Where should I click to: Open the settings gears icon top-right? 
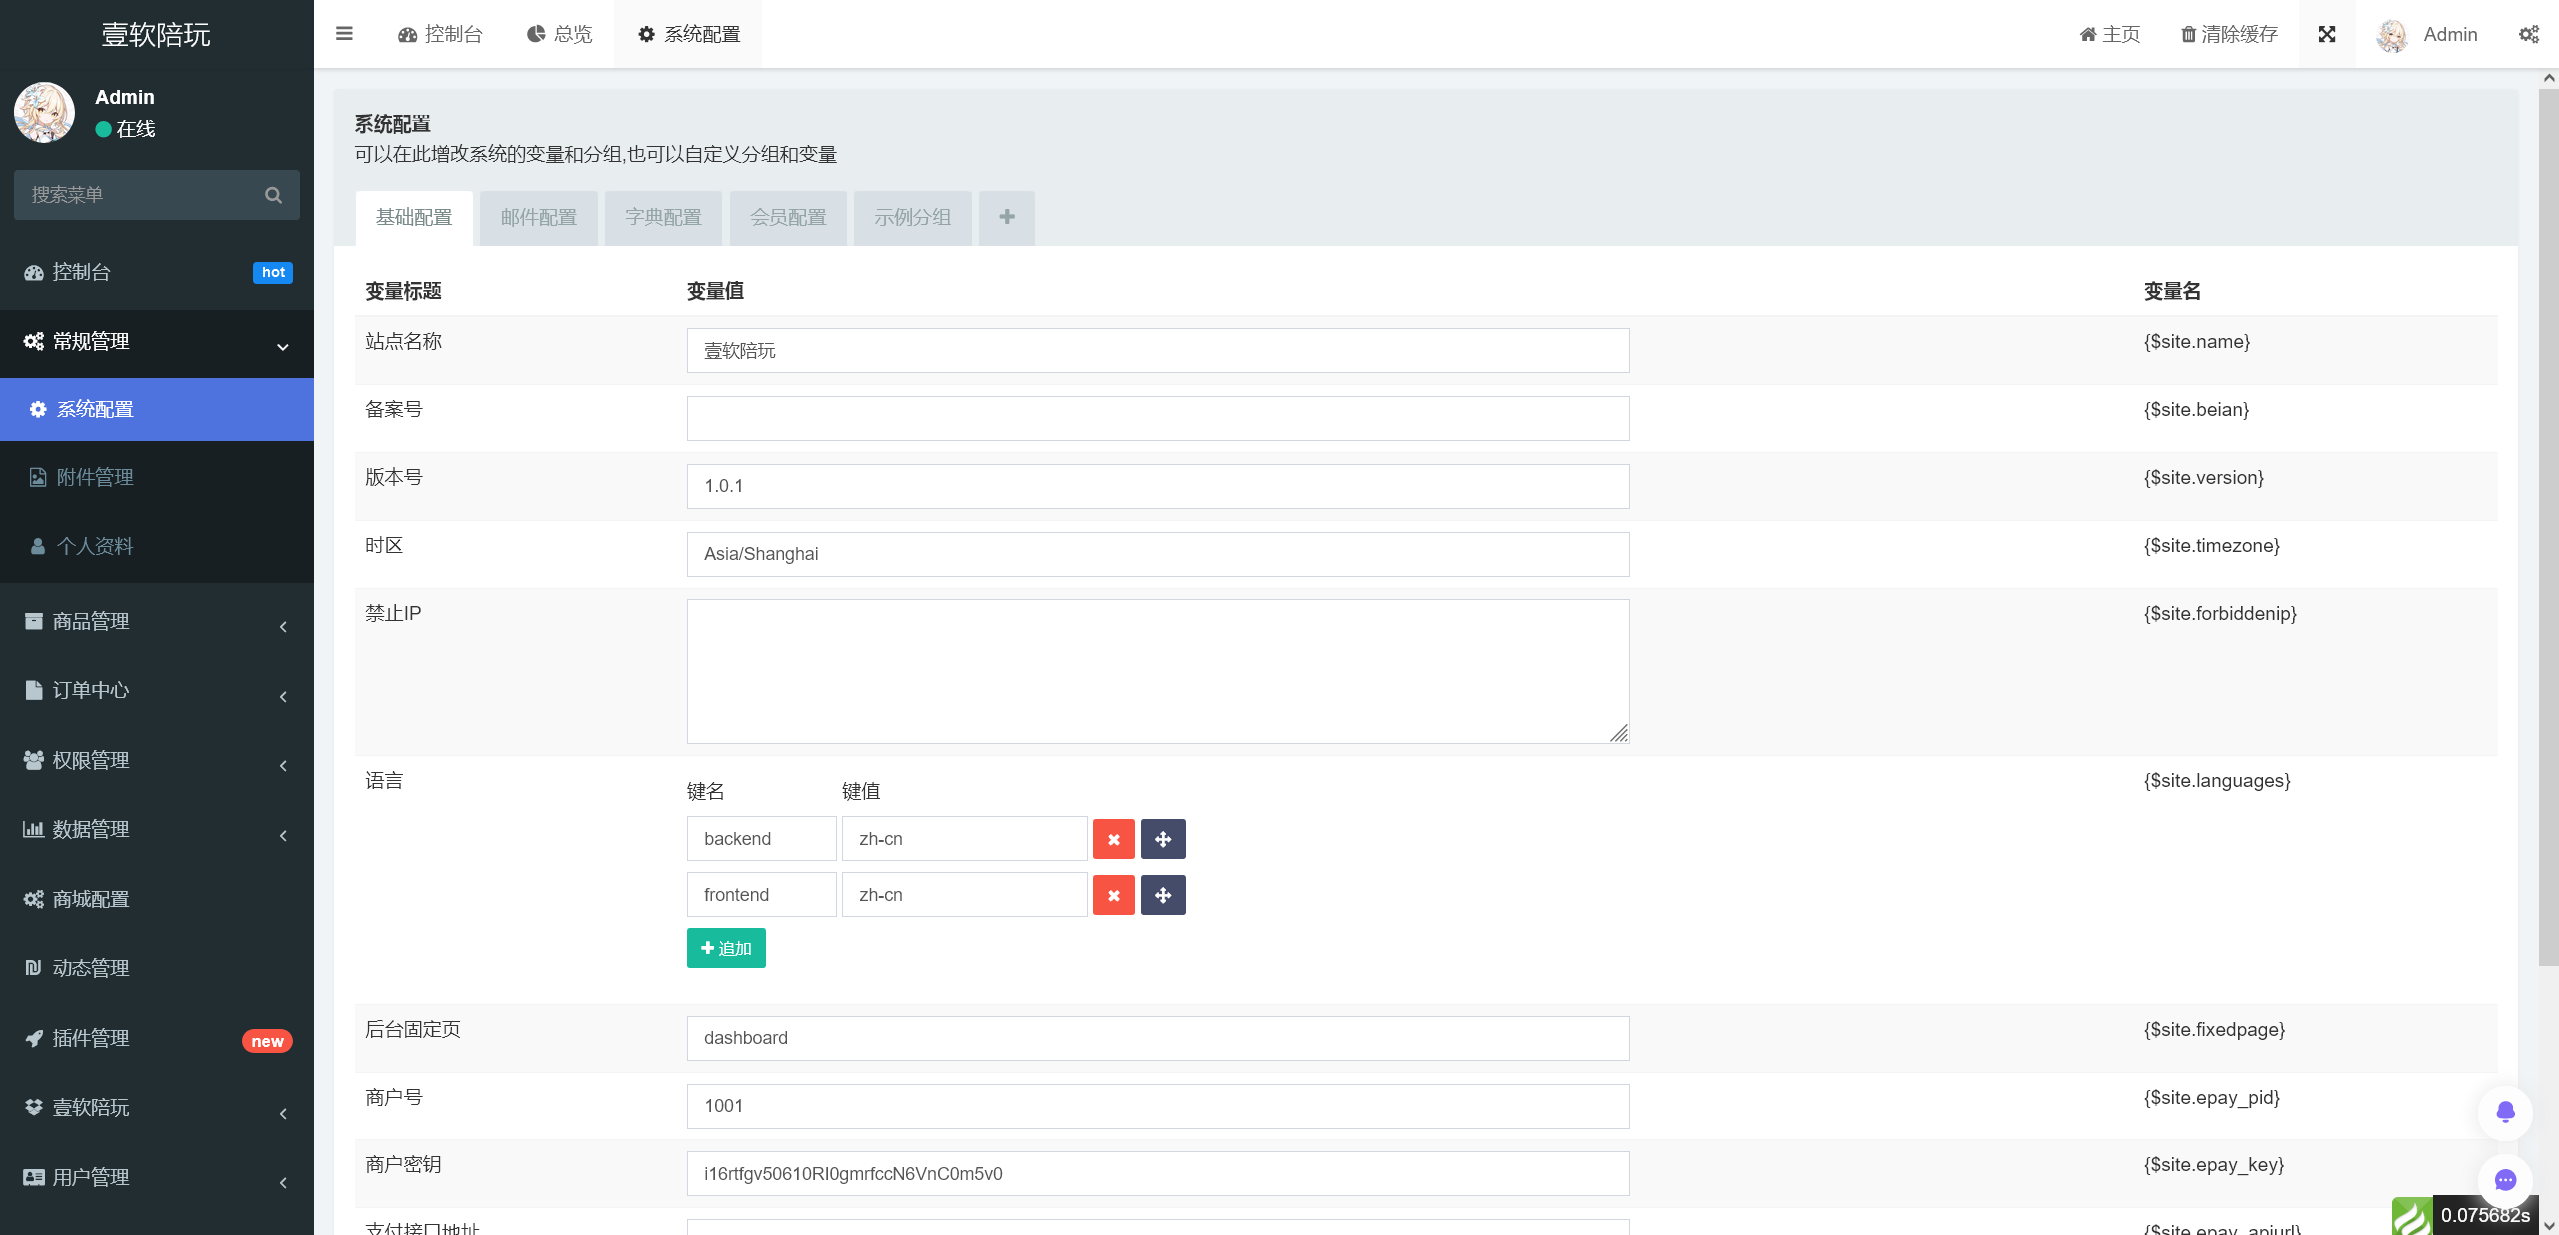(2529, 34)
